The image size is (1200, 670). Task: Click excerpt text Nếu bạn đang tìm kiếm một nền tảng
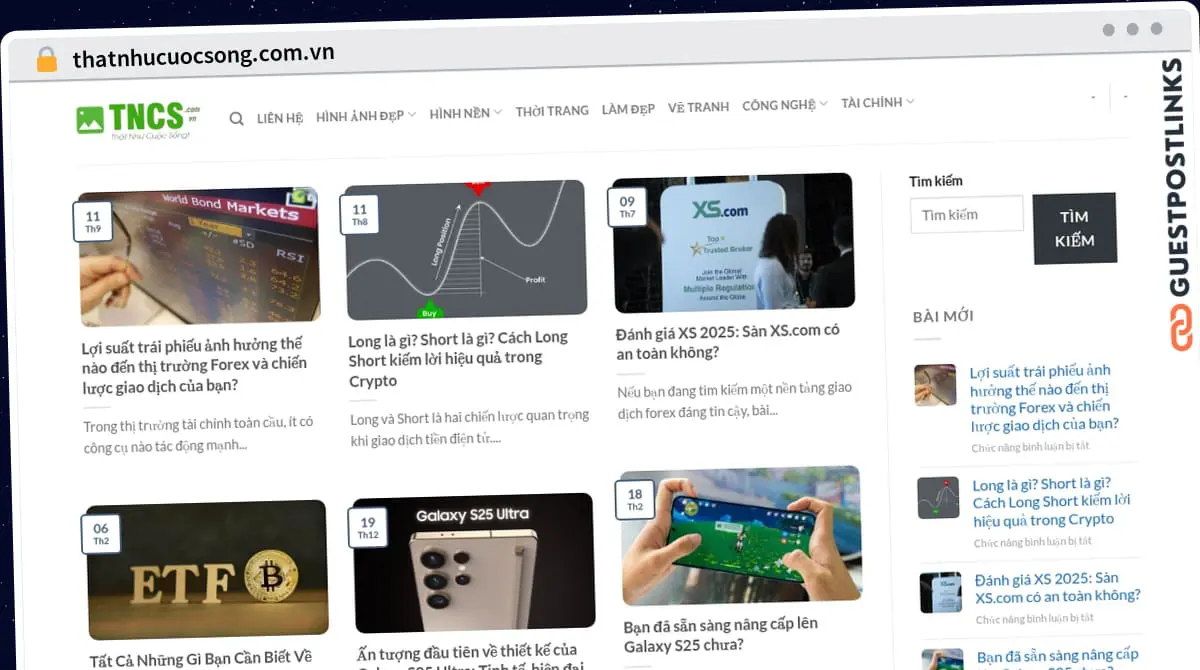coord(735,399)
